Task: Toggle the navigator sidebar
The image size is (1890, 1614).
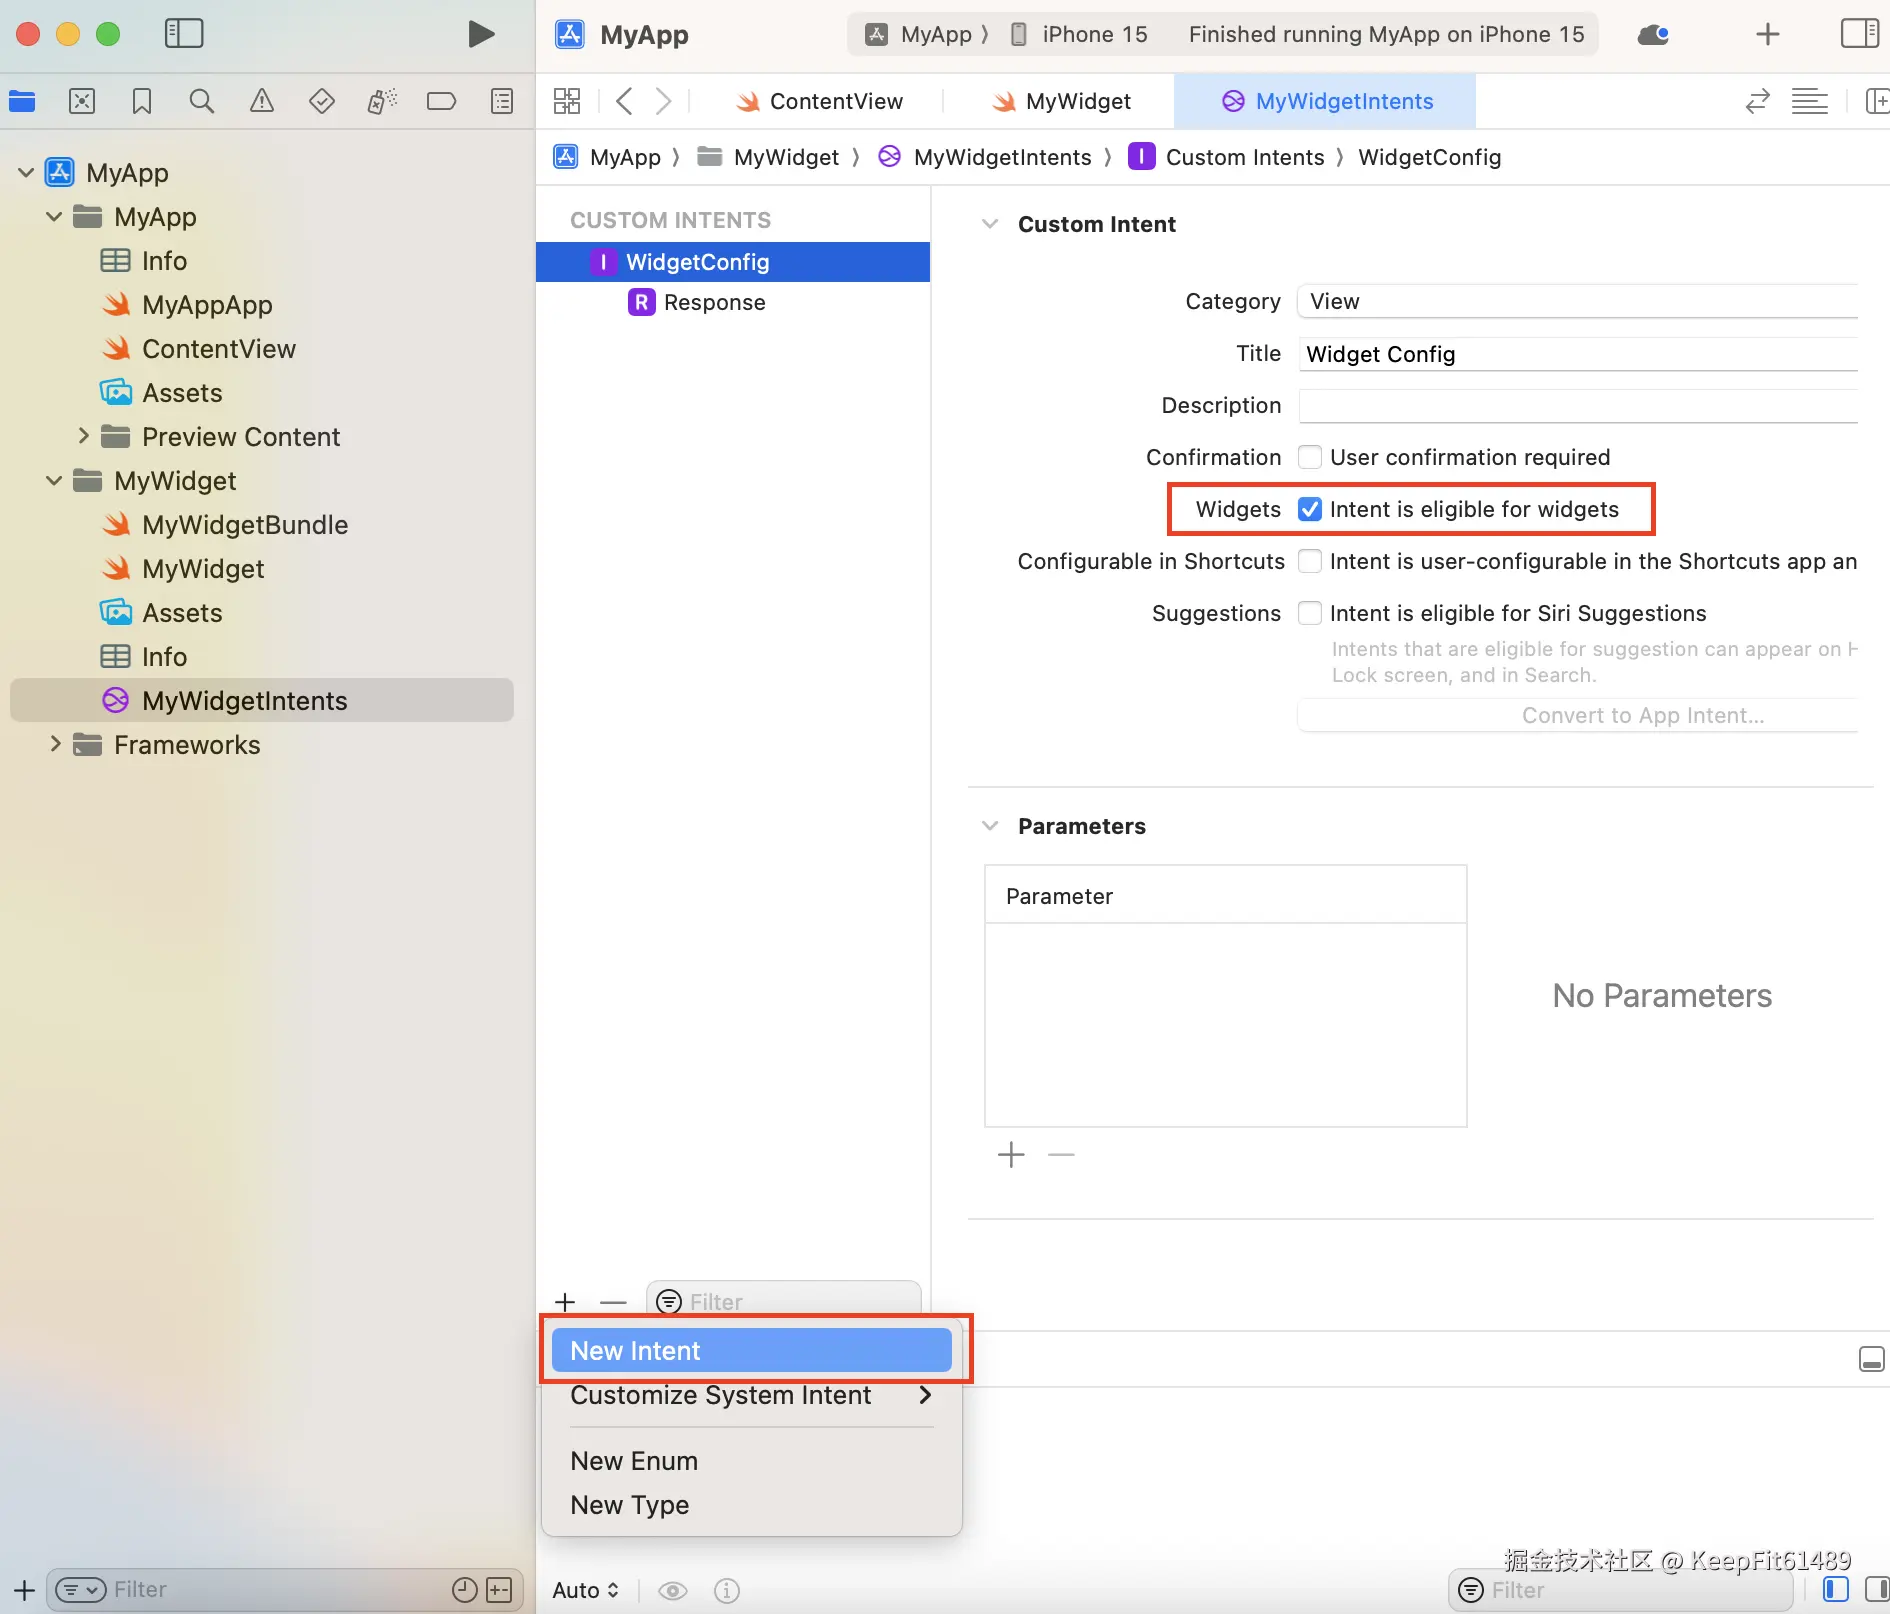Action: [x=184, y=34]
